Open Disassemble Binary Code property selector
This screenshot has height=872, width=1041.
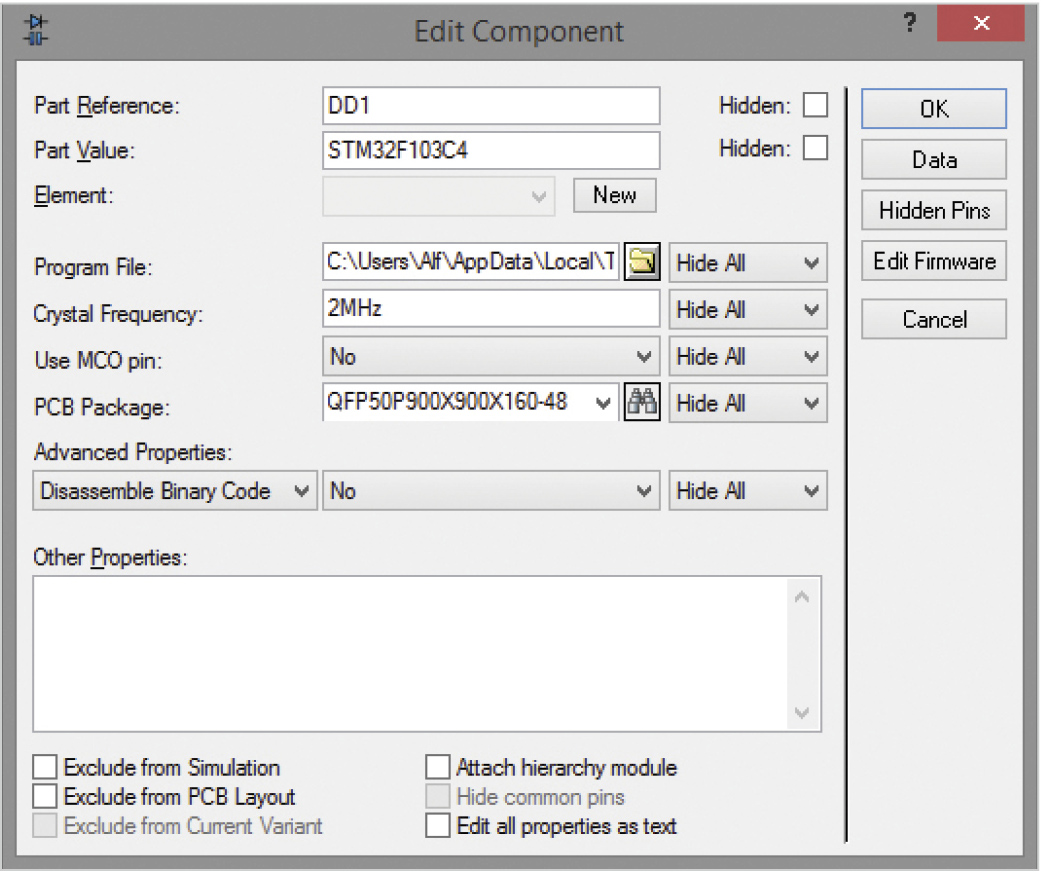pos(175,491)
